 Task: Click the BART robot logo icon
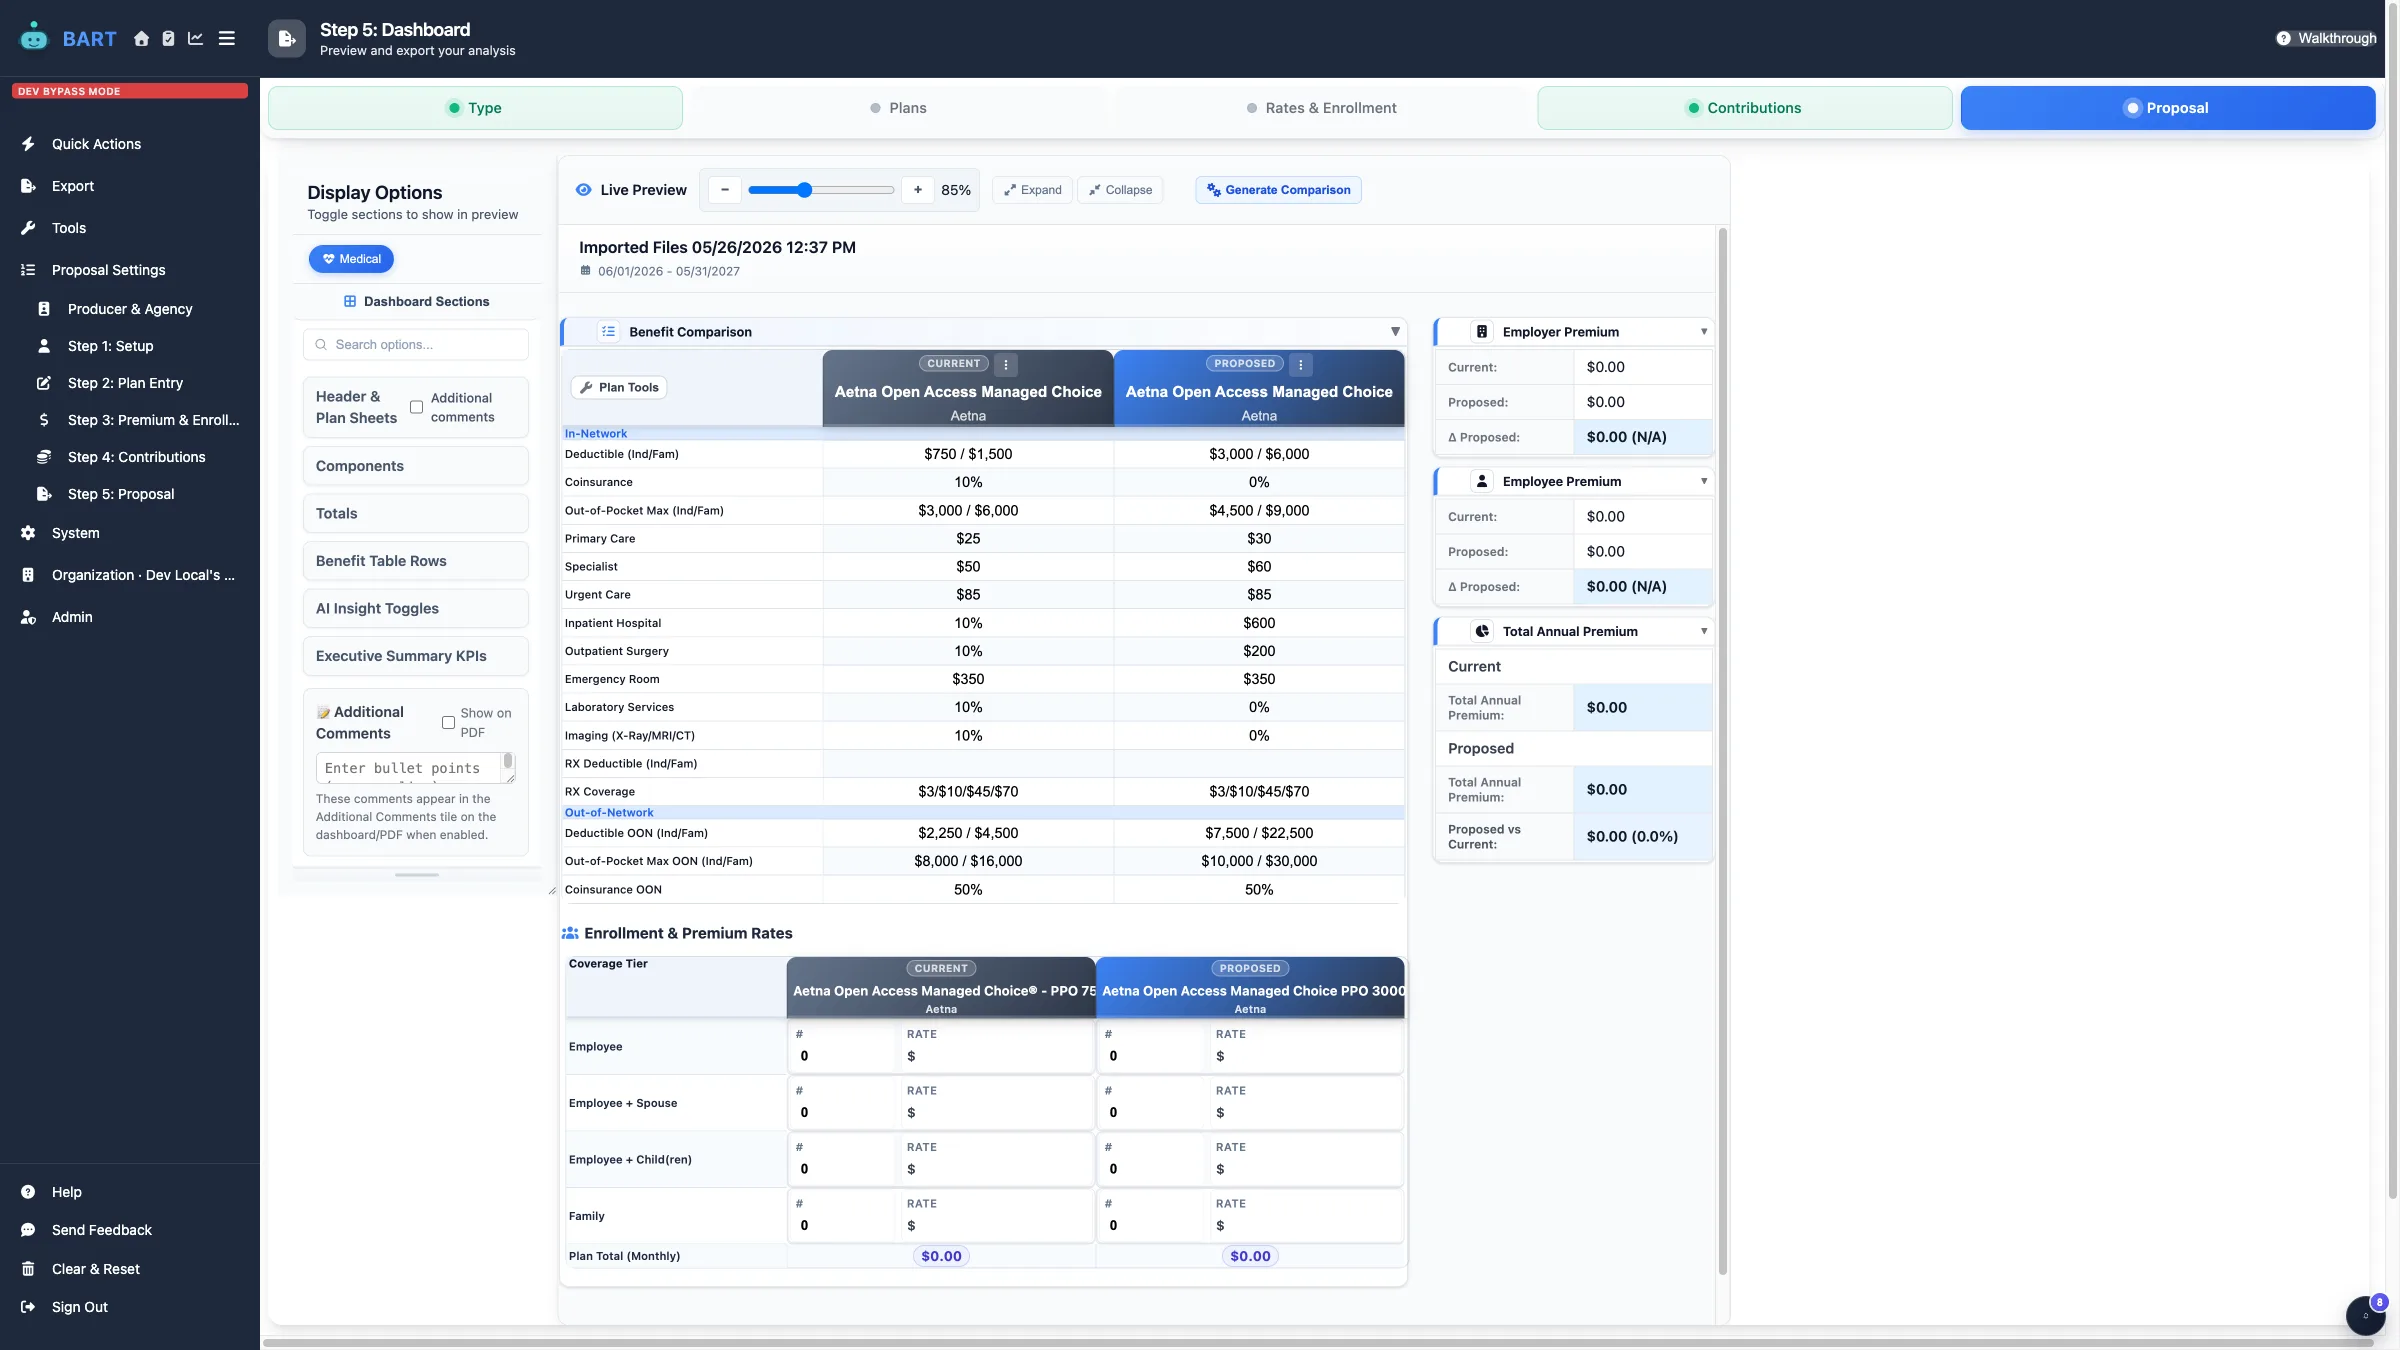click(x=34, y=37)
